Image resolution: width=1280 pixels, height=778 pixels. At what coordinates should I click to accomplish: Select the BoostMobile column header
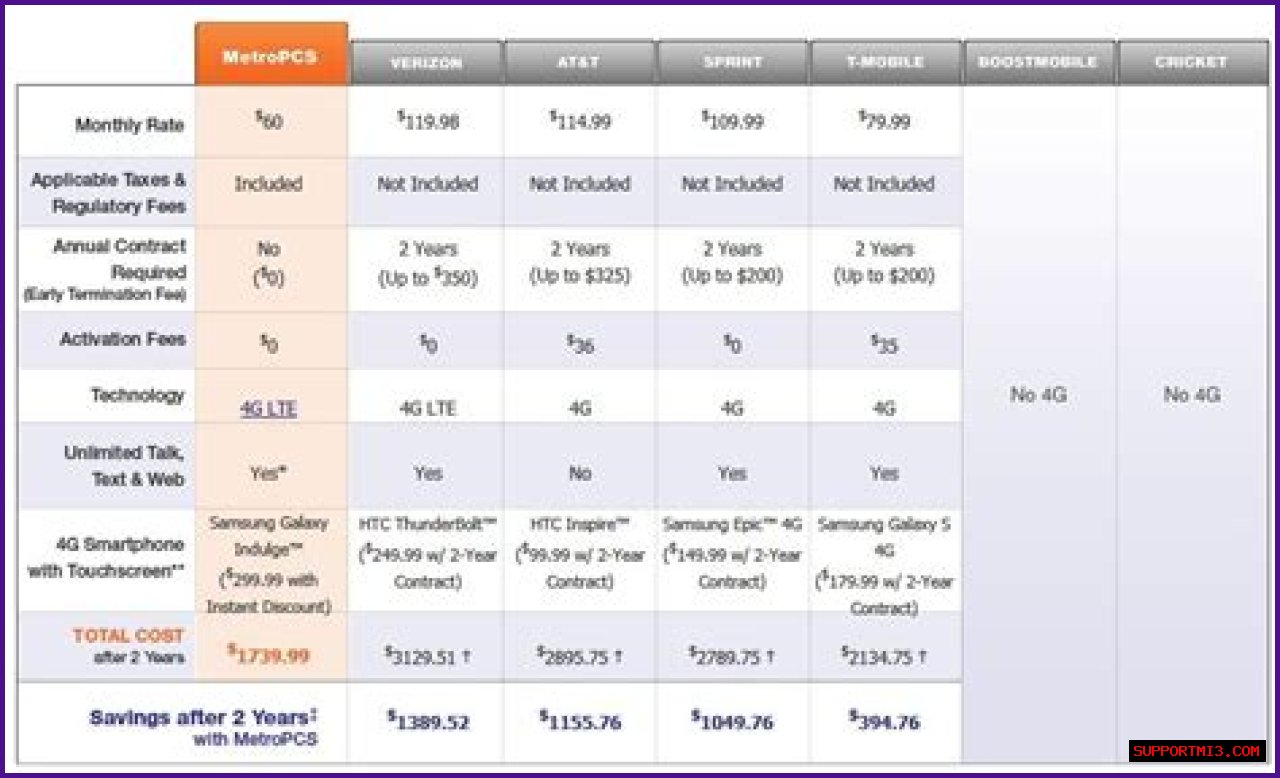coord(1039,63)
